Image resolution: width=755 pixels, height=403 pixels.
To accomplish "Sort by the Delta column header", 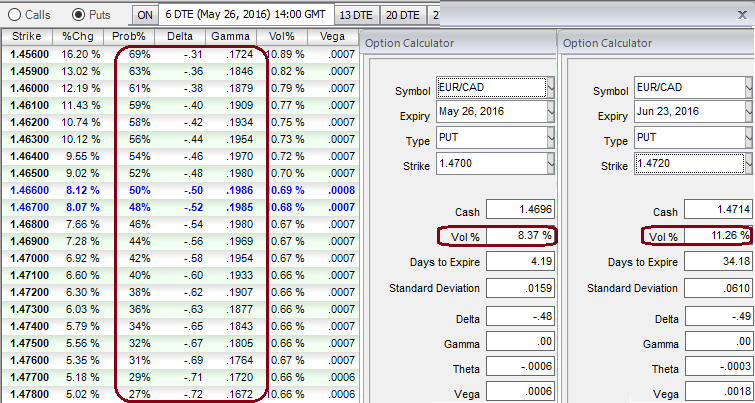I will coord(180,37).
